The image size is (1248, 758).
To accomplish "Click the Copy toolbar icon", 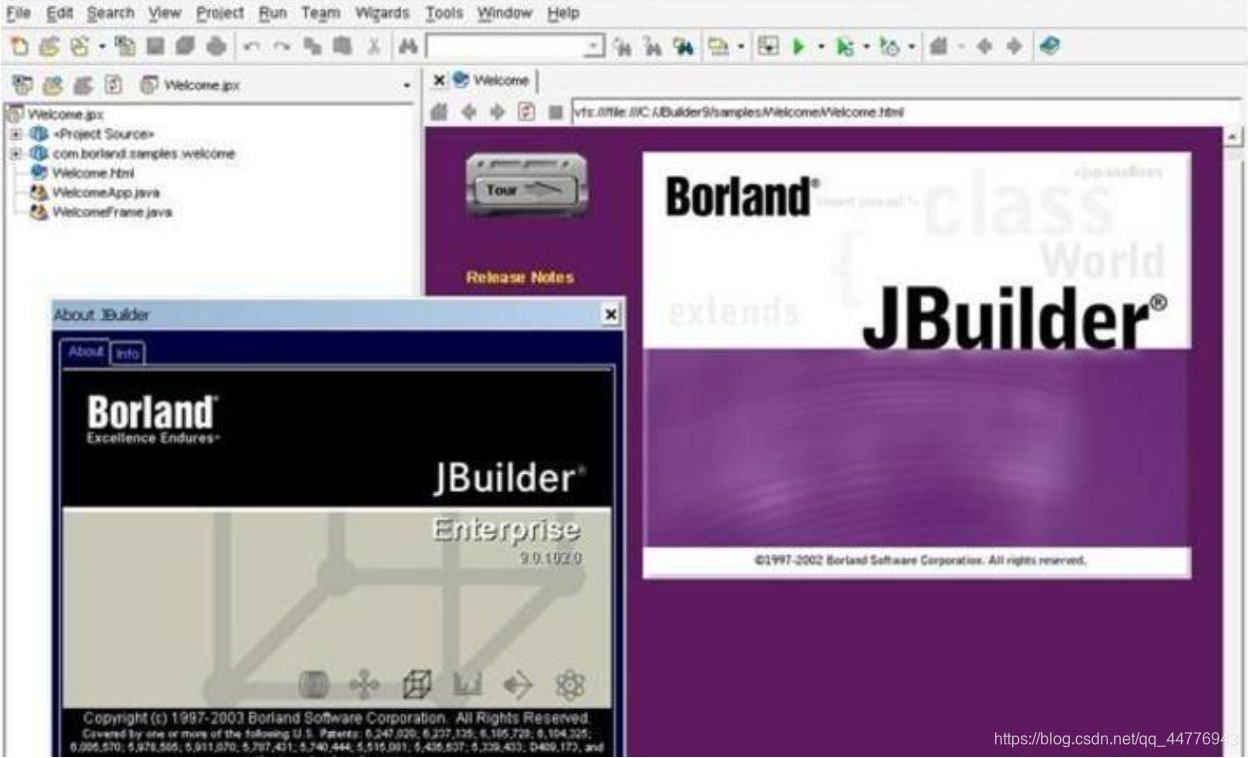I will pos(313,46).
